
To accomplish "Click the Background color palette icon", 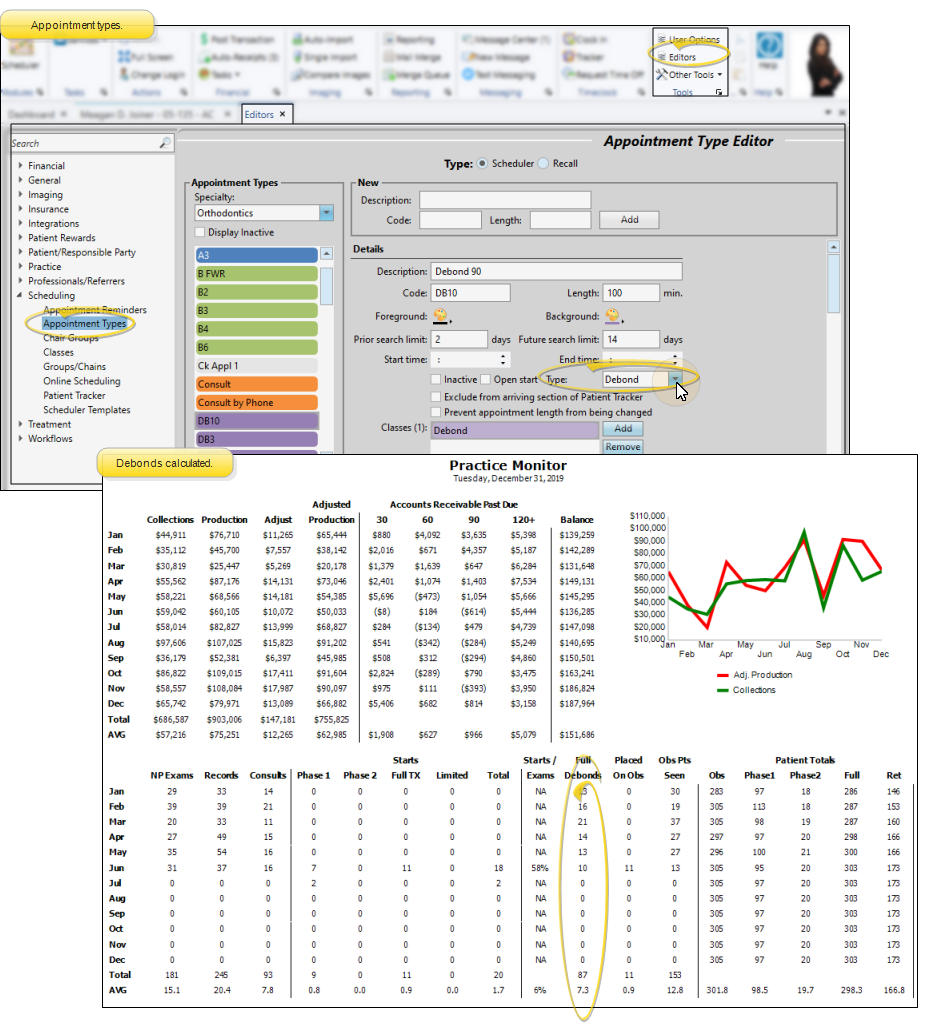I will click(612, 317).
